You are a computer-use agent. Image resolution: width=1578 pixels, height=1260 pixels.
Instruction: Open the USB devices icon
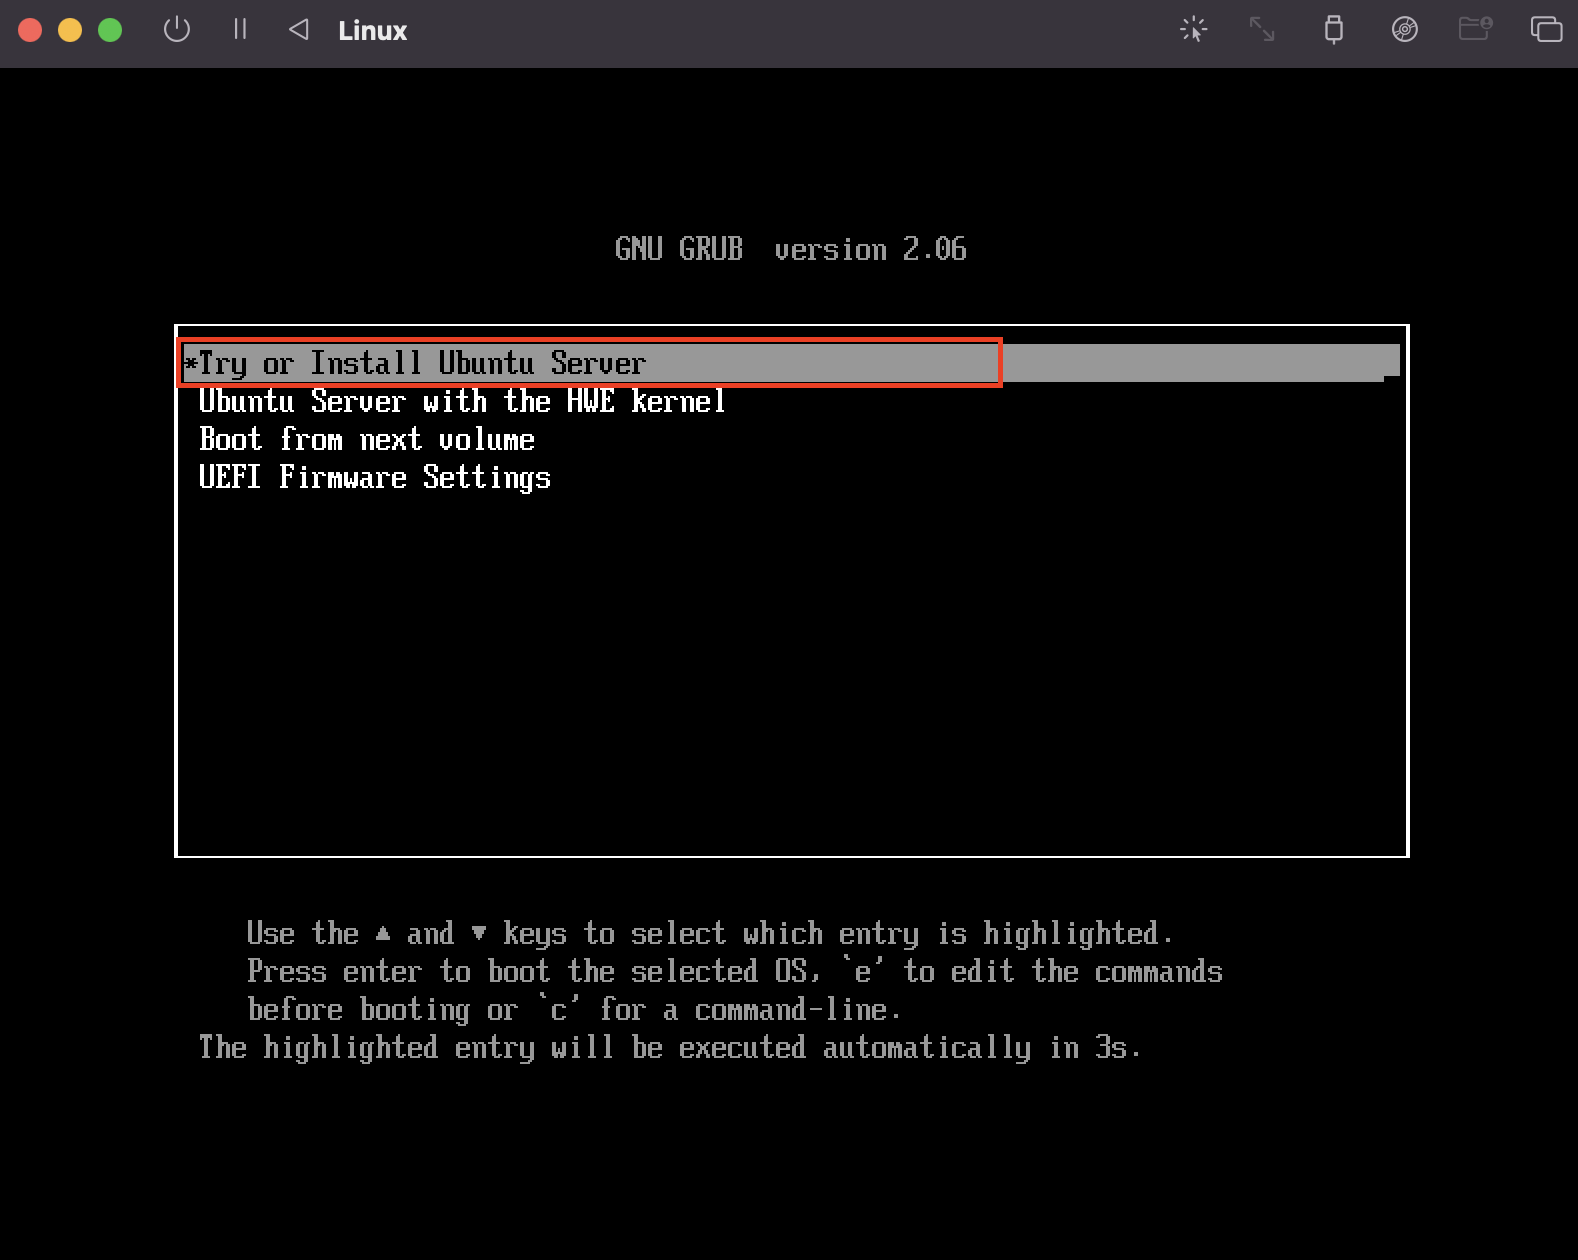point(1333,30)
